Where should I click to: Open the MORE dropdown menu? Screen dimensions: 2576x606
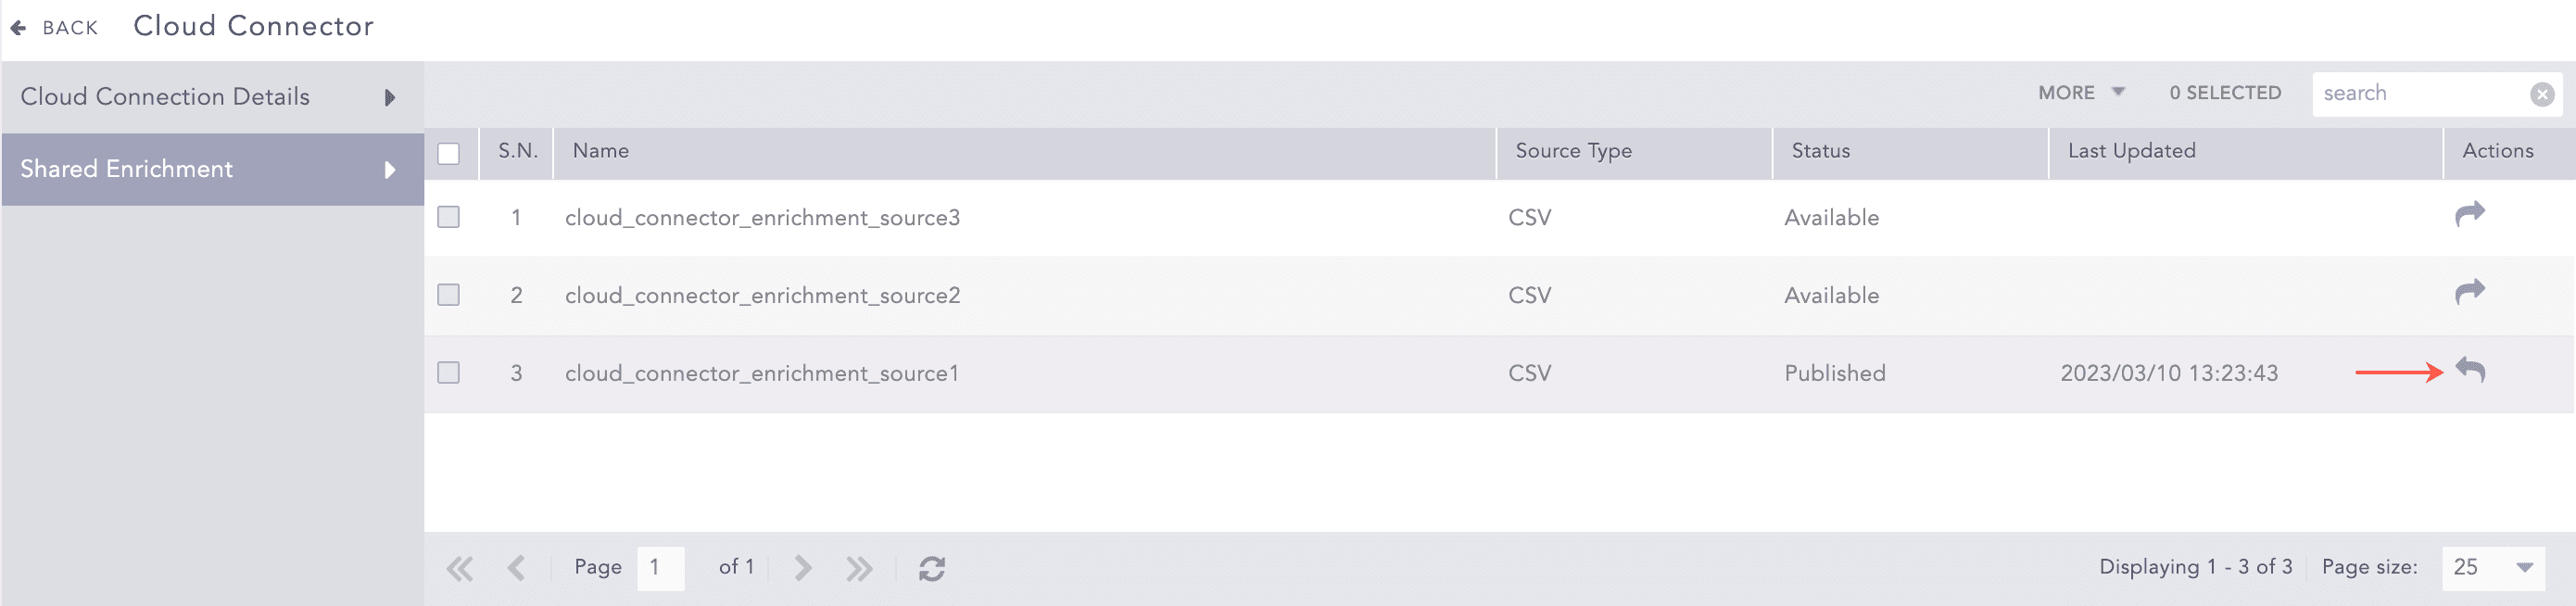tap(2080, 93)
